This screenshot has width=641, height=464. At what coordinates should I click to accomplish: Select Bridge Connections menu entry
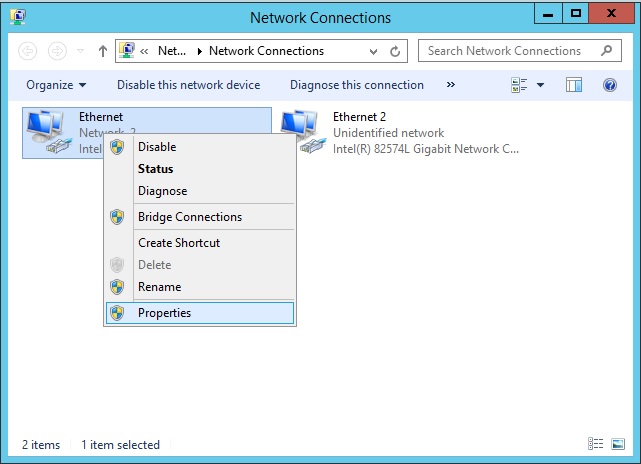[189, 217]
